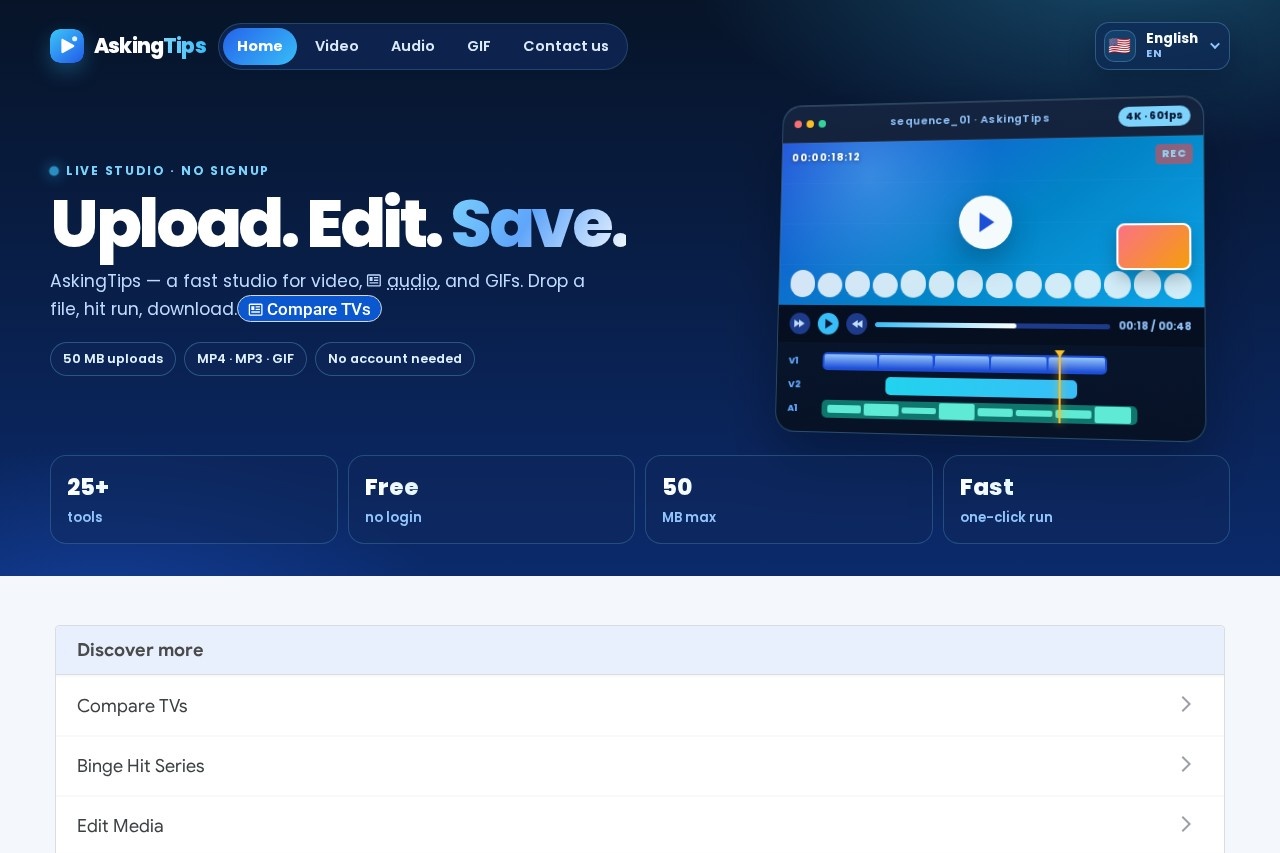
Task: Start the preview with the large play button
Action: pos(985,222)
